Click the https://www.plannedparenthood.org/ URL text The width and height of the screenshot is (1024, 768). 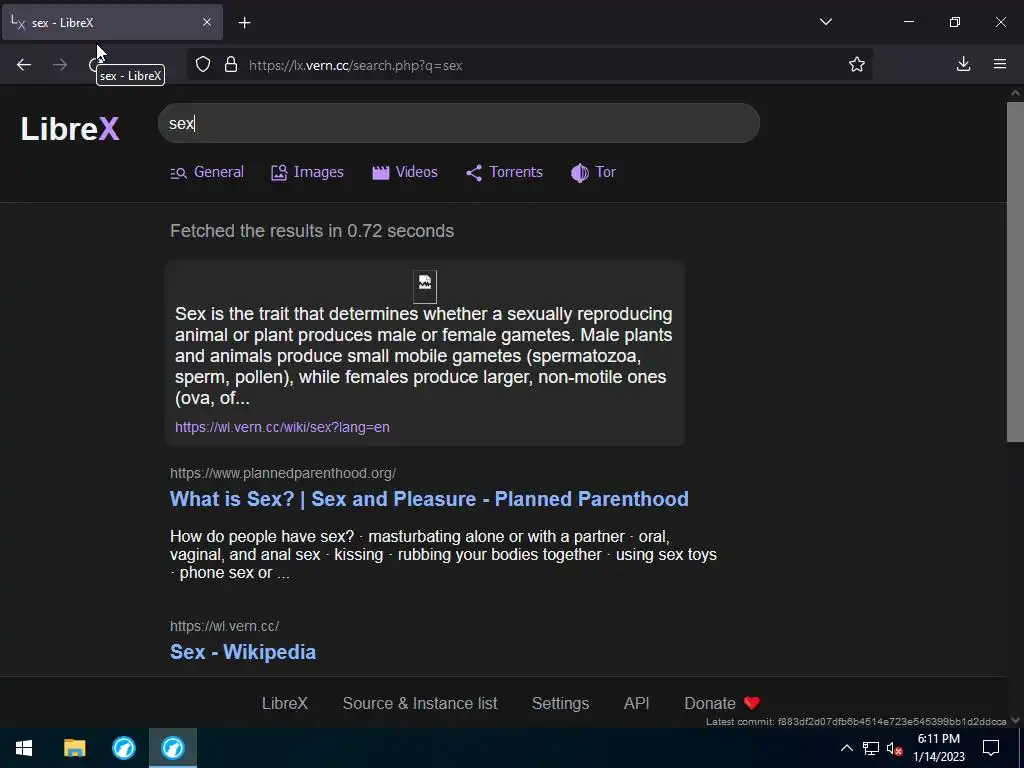click(x=283, y=473)
